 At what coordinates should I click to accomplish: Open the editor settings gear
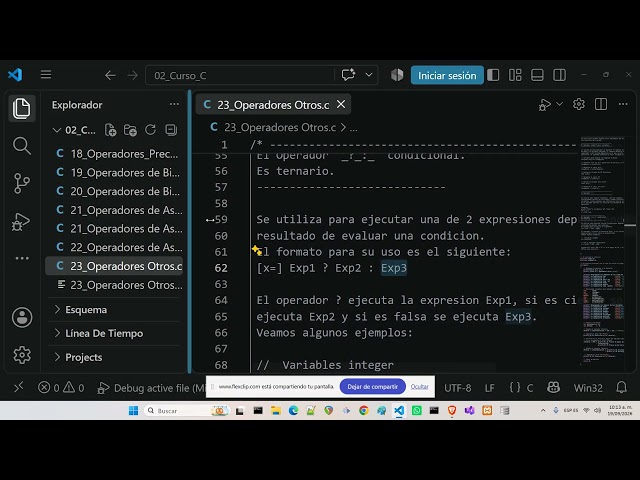(x=579, y=104)
